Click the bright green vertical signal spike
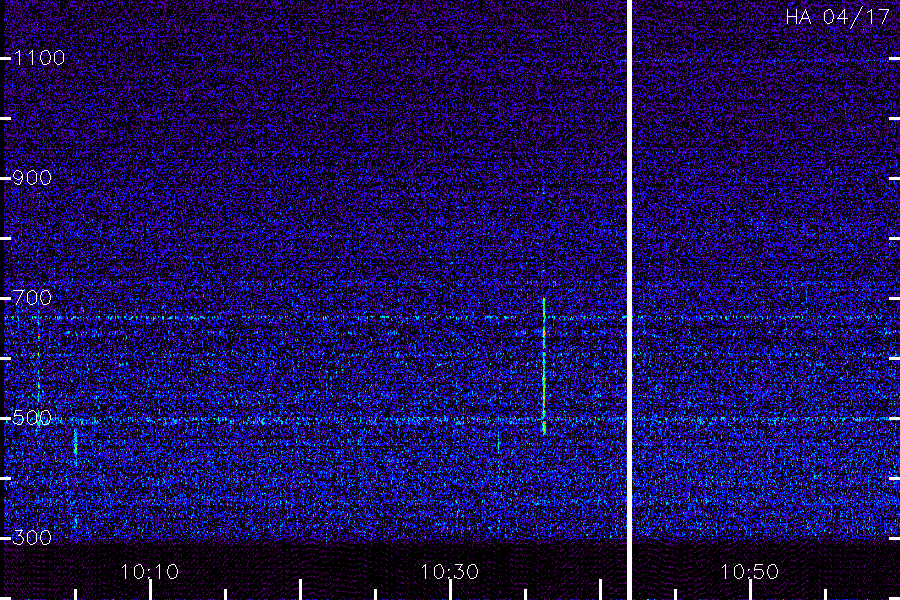Viewport: 900px width, 600px height. tap(544, 366)
